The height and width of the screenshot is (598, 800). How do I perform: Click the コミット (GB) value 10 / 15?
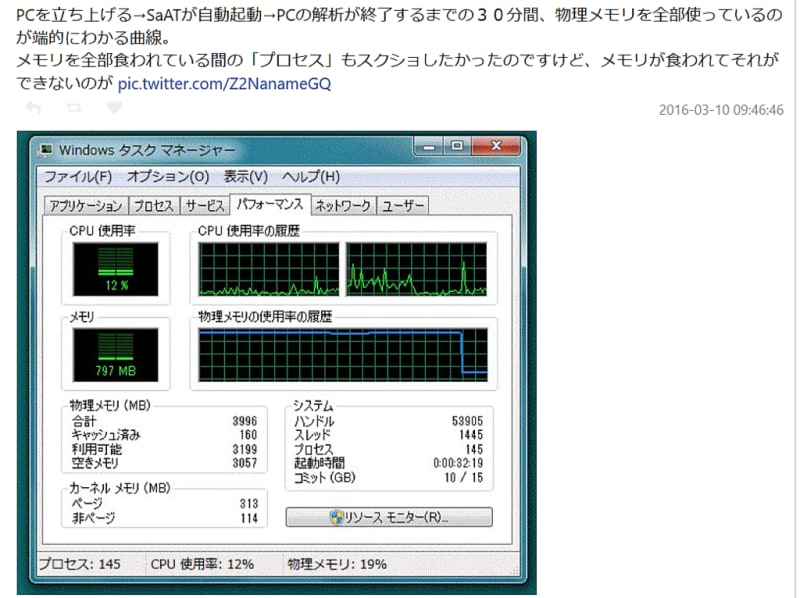pyautogui.click(x=463, y=478)
